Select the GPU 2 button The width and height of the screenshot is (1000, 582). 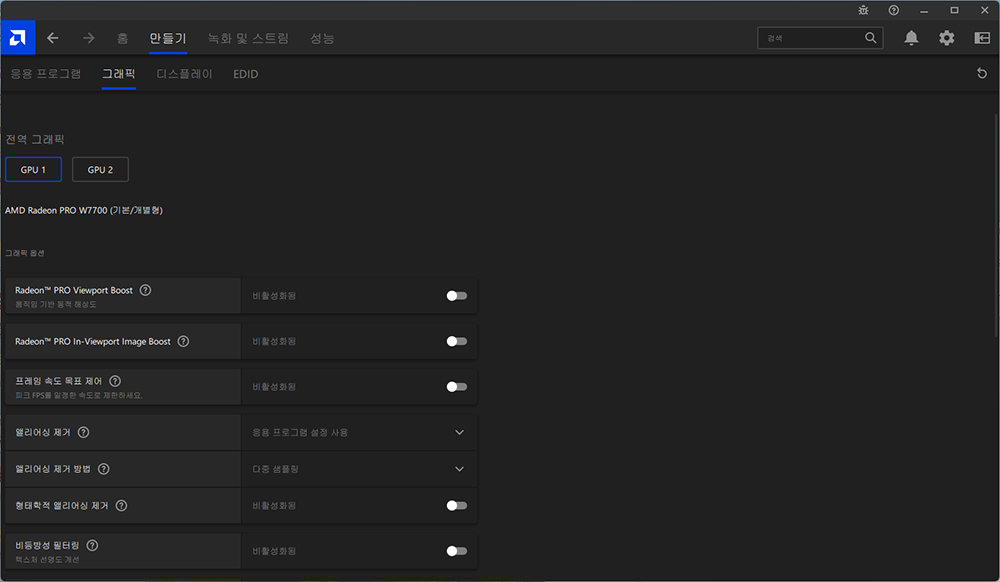point(100,170)
